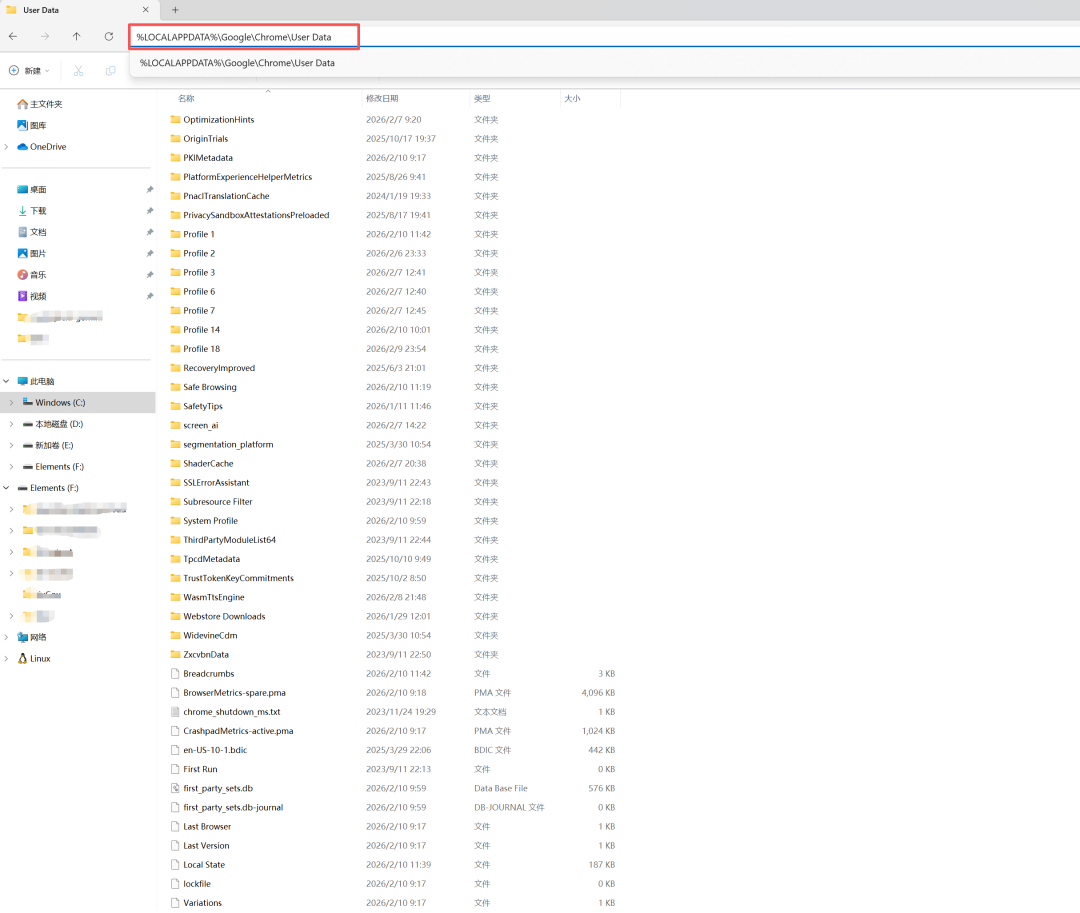Image resolution: width=1080 pixels, height=913 pixels.
Task: Sort by 名称 Name column
Action: [x=186, y=98]
